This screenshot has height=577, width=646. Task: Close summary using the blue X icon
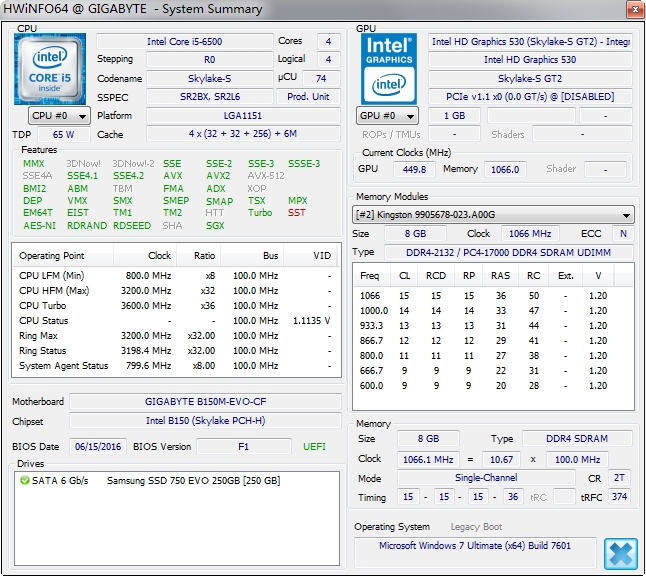619,551
